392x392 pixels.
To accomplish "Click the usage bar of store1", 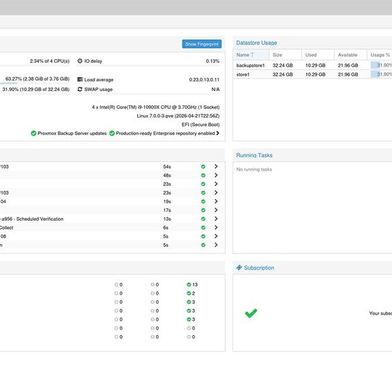I will (381, 74).
